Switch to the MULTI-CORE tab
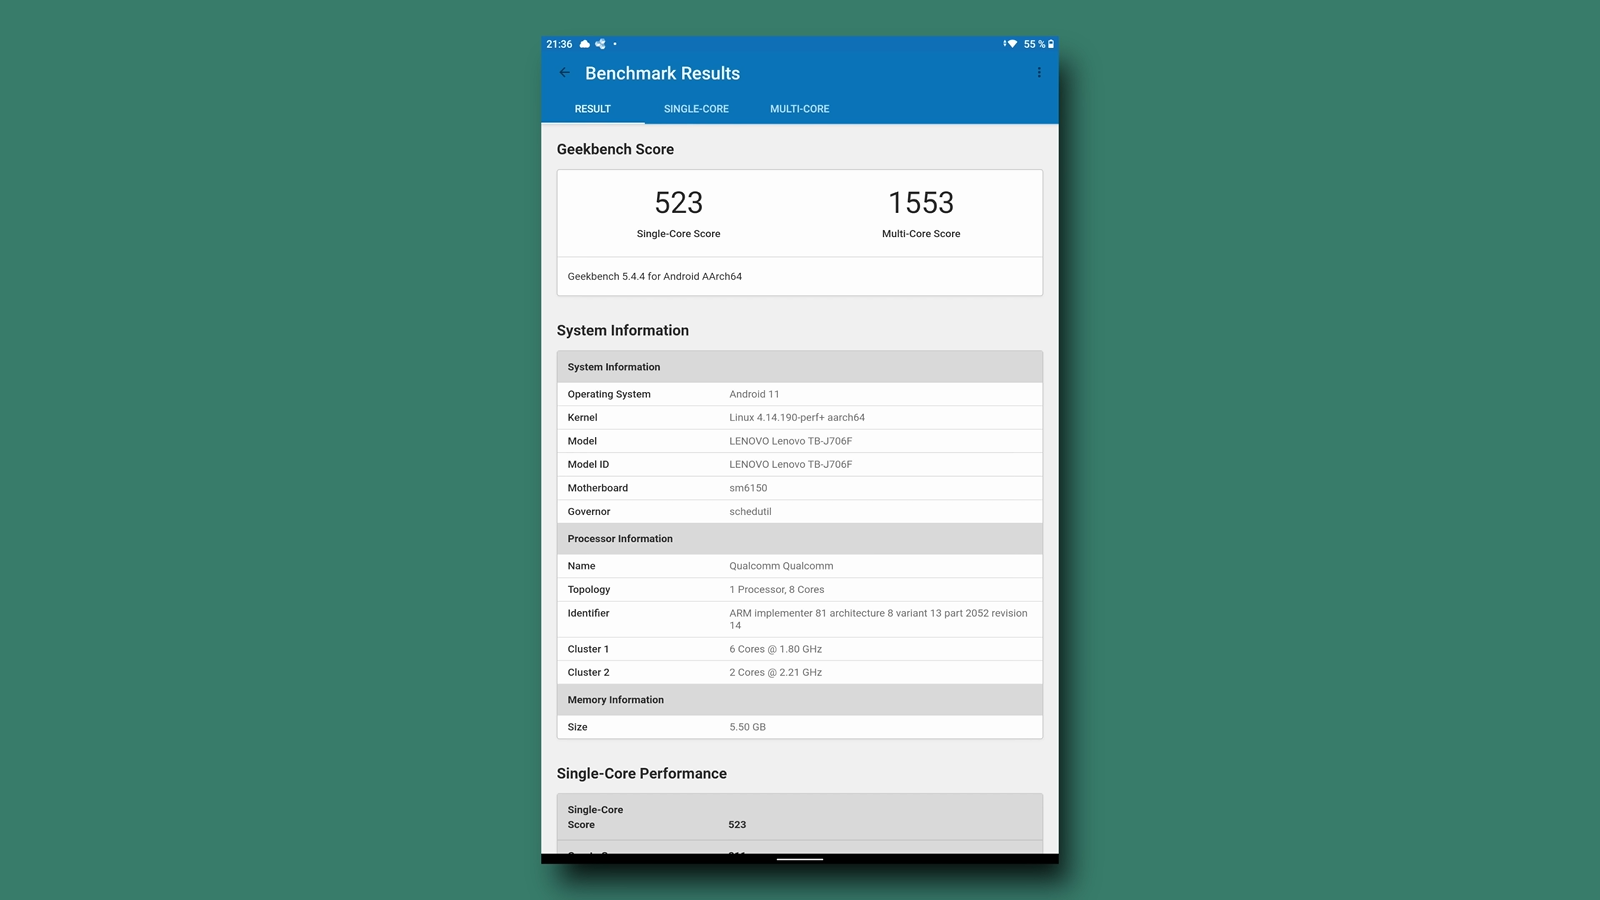Screen dimensions: 1600x900 pos(800,109)
